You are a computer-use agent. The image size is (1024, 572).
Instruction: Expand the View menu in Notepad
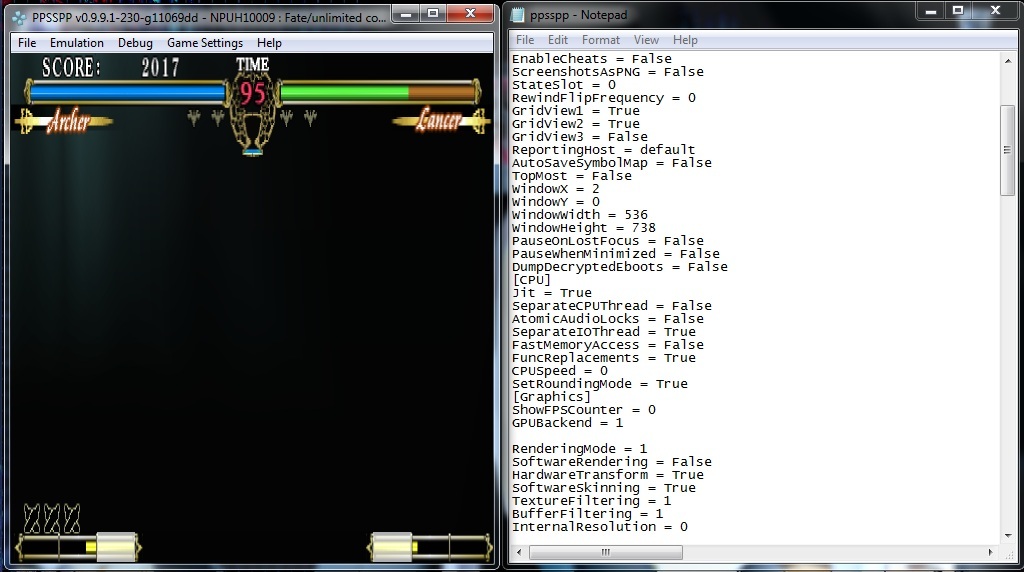(x=646, y=40)
